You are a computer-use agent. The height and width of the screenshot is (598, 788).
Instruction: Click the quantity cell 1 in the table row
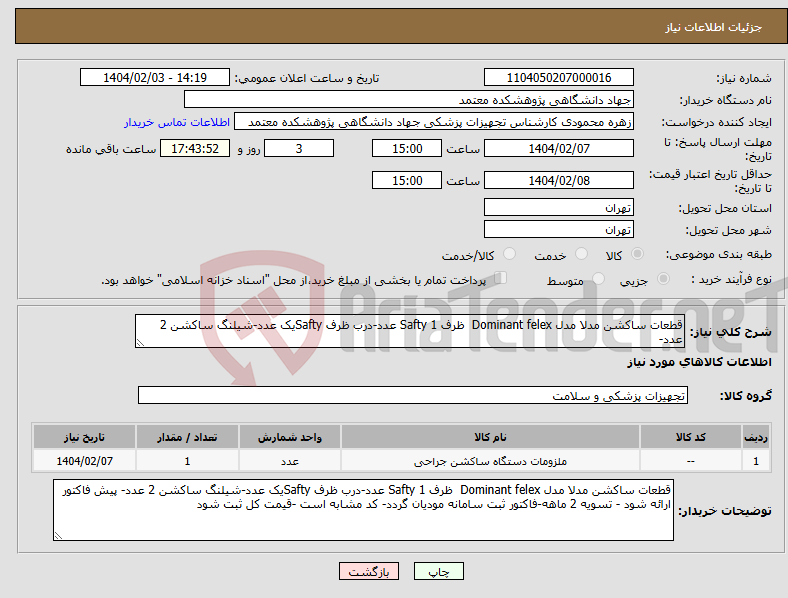tap(187, 461)
